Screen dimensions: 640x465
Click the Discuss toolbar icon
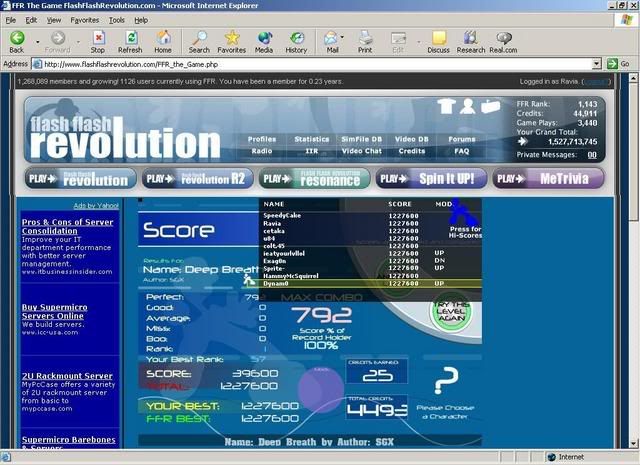coord(438,41)
